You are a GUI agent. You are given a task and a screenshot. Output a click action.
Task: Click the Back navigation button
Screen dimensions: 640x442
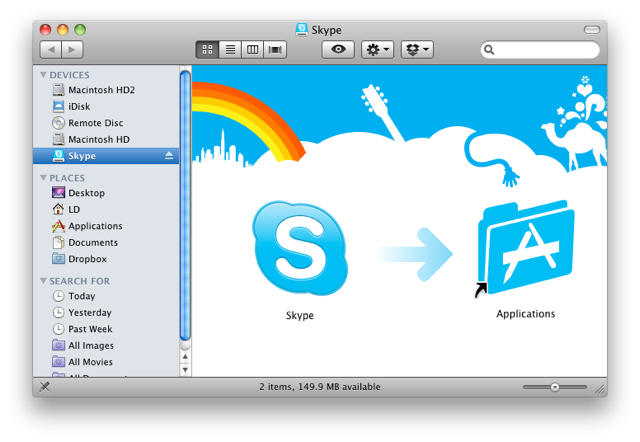click(51, 49)
